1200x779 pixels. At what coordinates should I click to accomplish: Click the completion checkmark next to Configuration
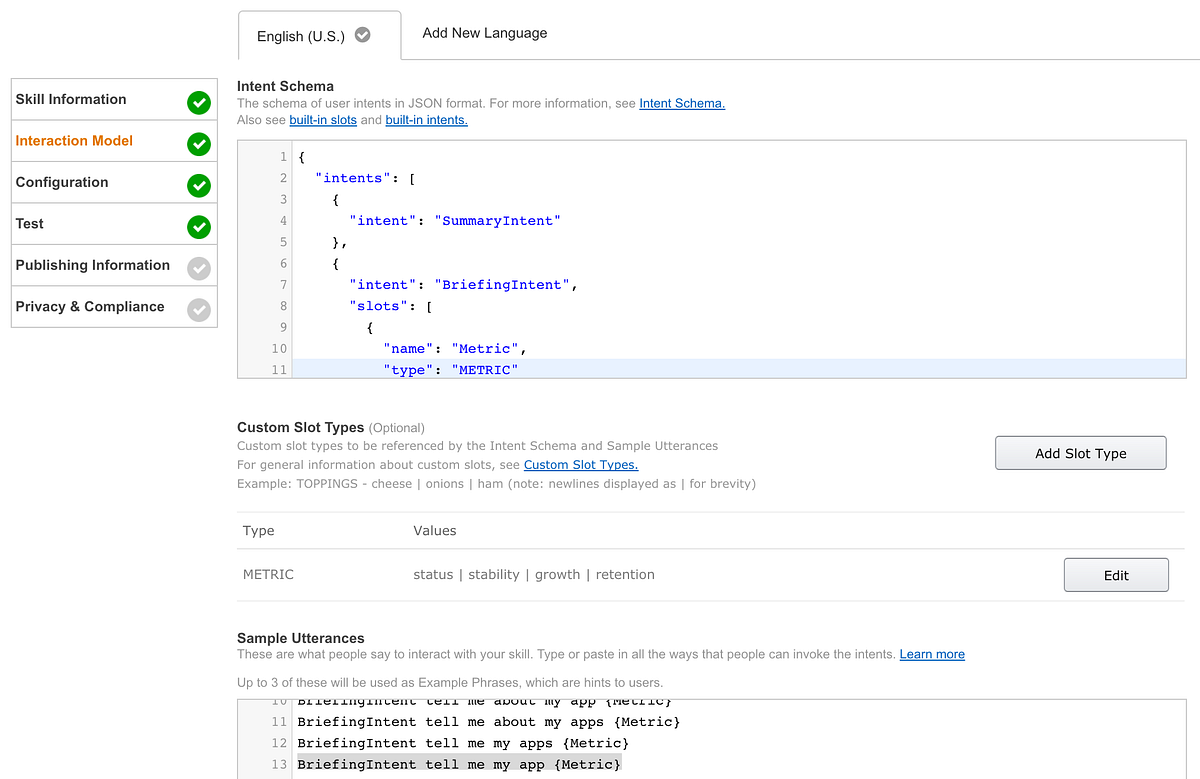[x=198, y=185]
